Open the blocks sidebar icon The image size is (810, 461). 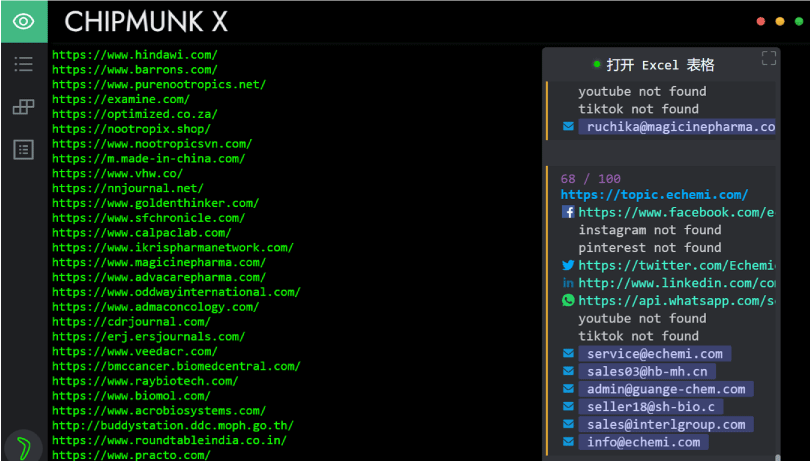pyautogui.click(x=24, y=106)
